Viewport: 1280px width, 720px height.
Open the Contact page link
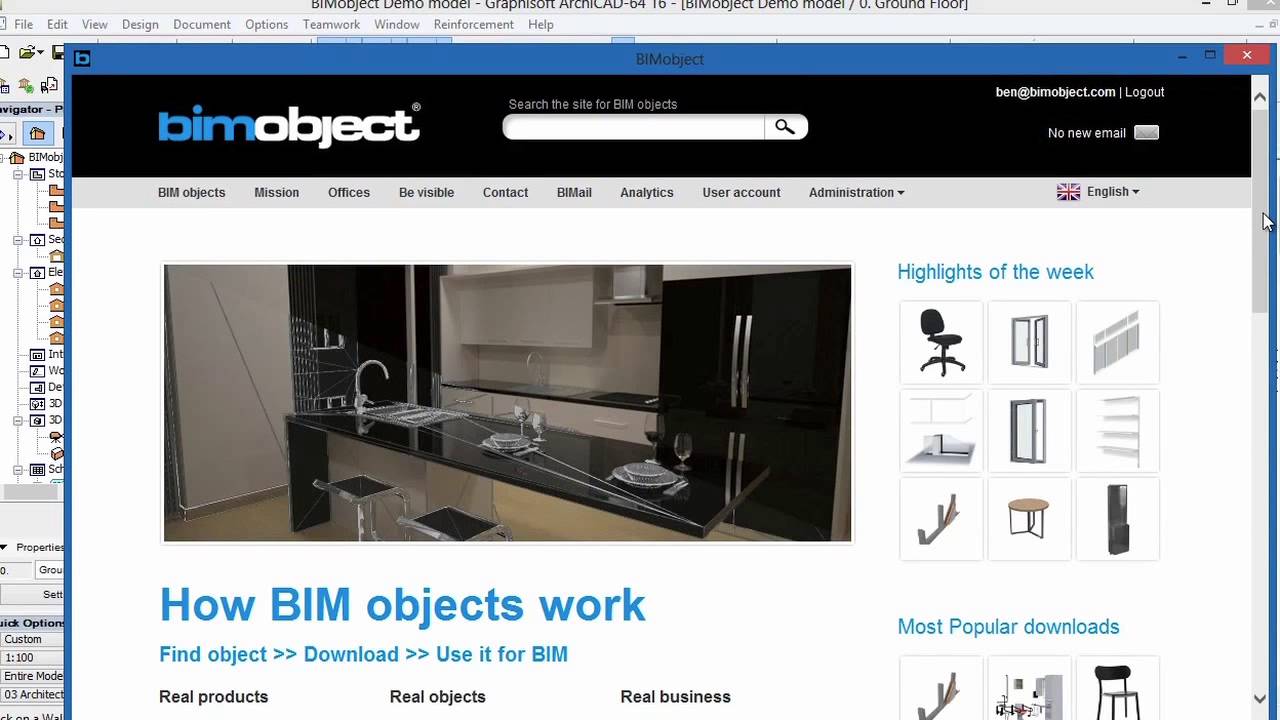505,192
